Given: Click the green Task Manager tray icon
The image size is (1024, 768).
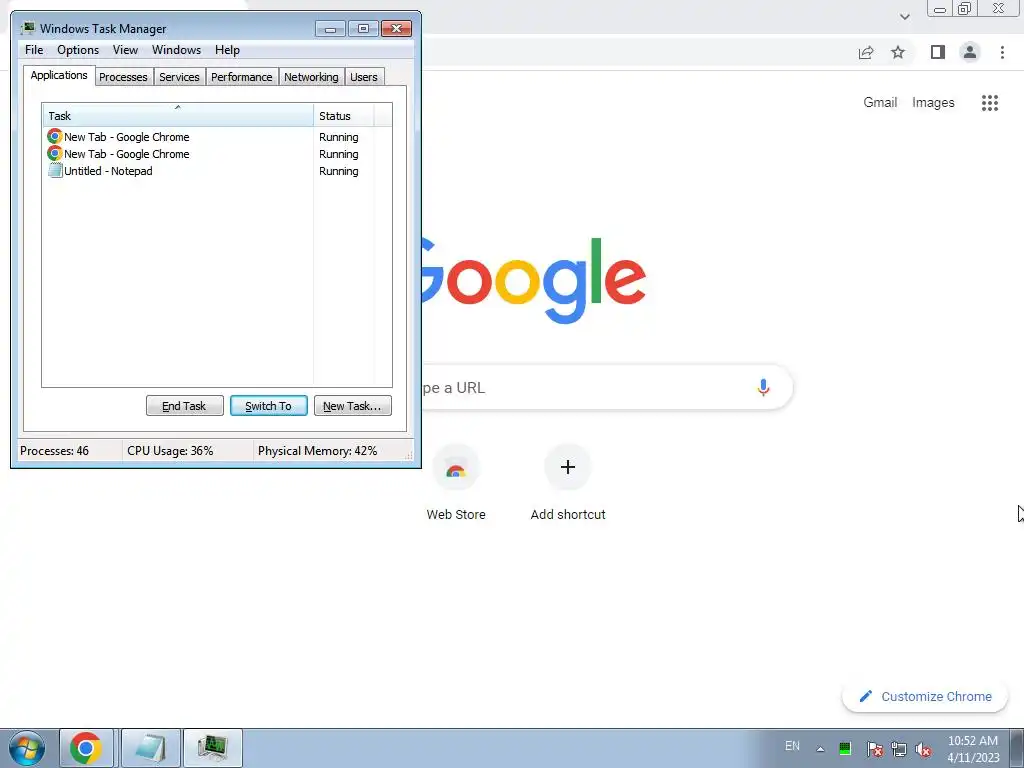Looking at the screenshot, I should [x=845, y=748].
